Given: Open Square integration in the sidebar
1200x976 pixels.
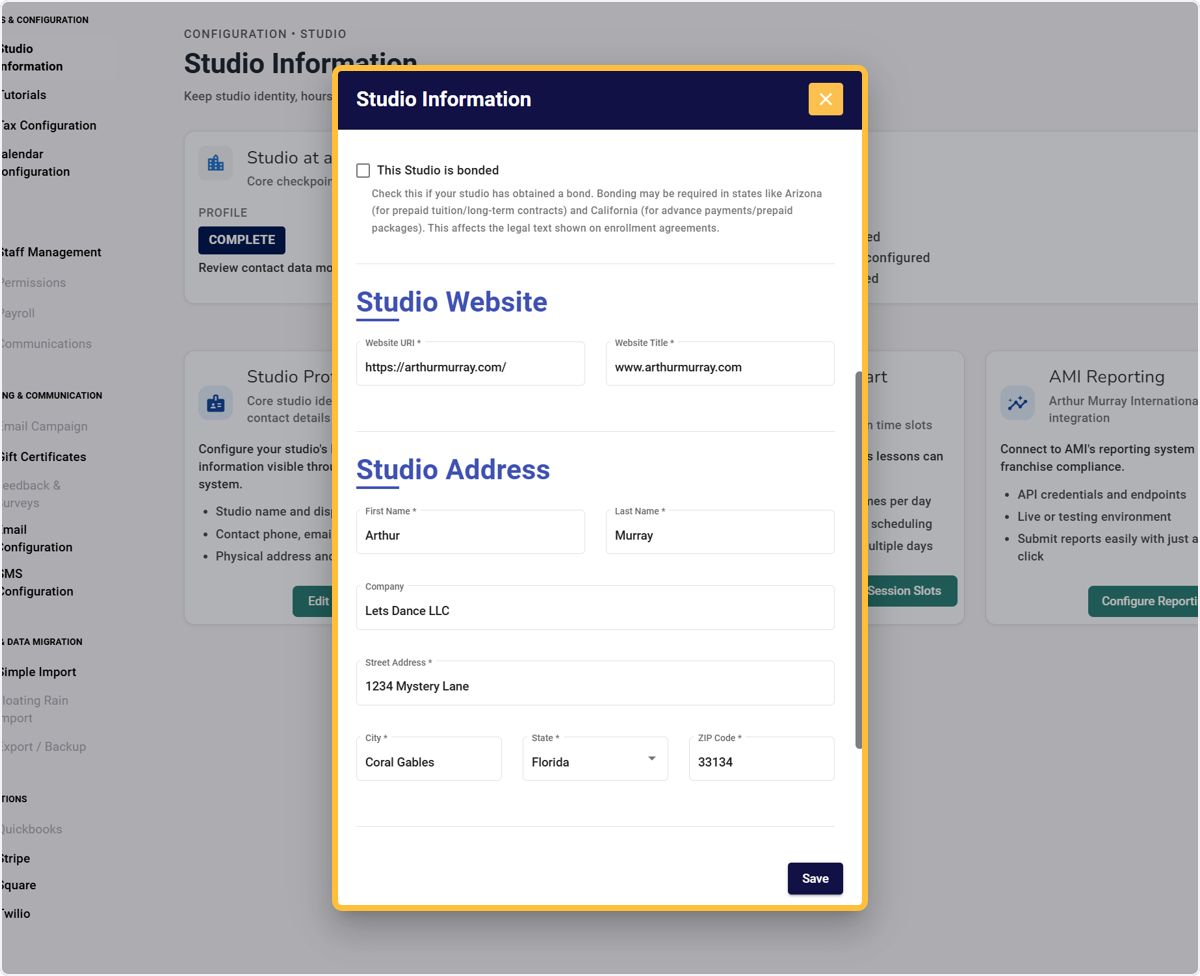Looking at the screenshot, I should [x=18, y=886].
